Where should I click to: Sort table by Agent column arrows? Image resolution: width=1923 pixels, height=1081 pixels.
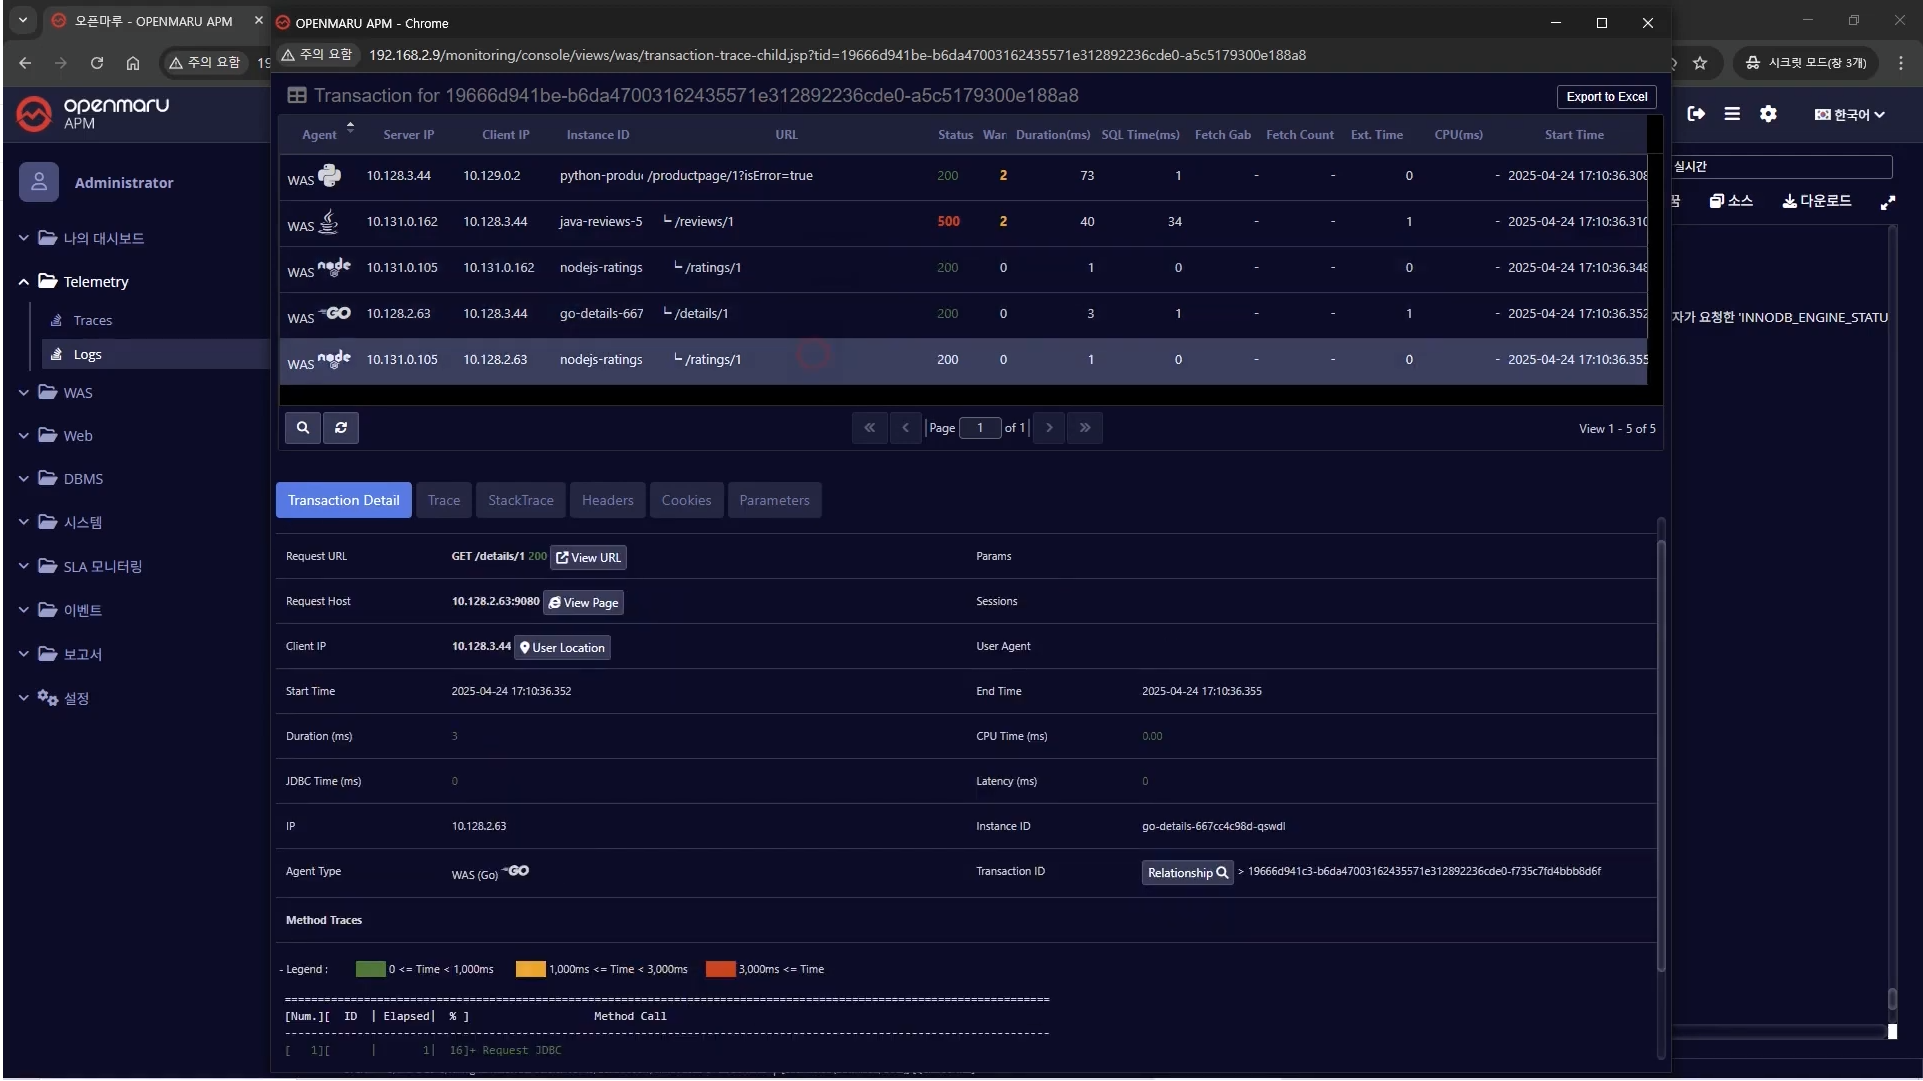click(x=350, y=128)
